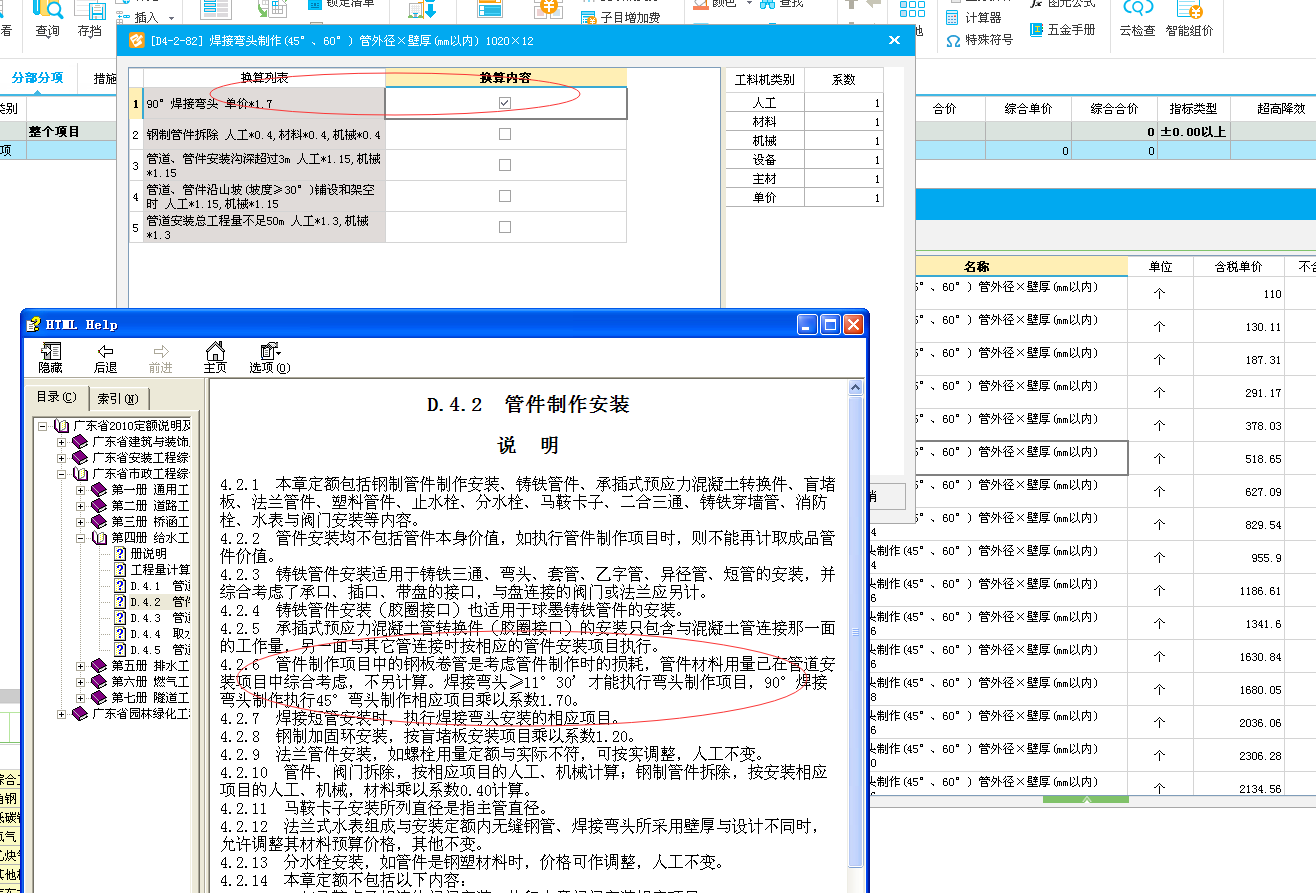The height and width of the screenshot is (893, 1316).
Task: Switch to the 目录 tab in Help
Action: [x=56, y=398]
